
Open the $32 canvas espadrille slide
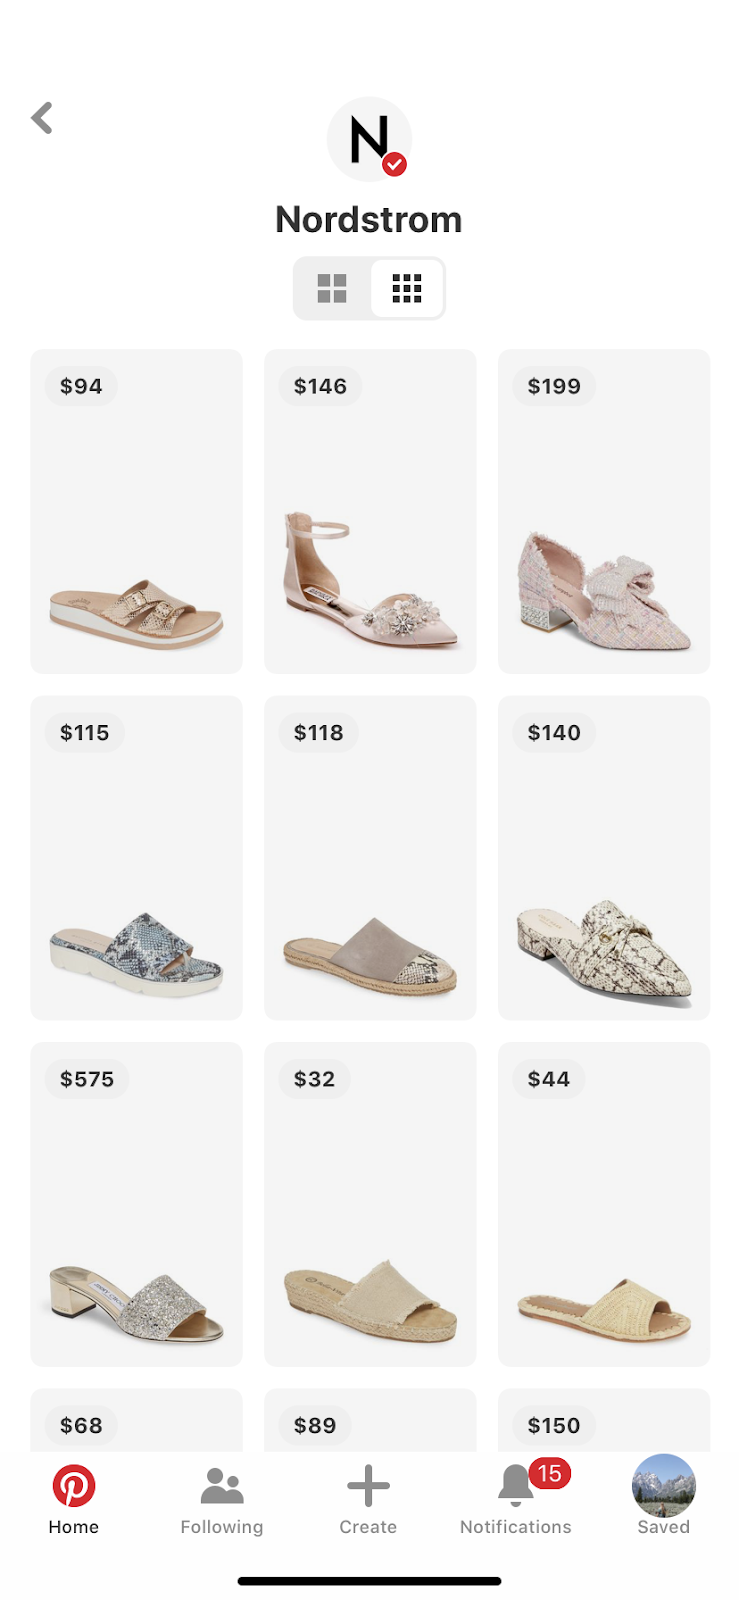pyautogui.click(x=370, y=1204)
